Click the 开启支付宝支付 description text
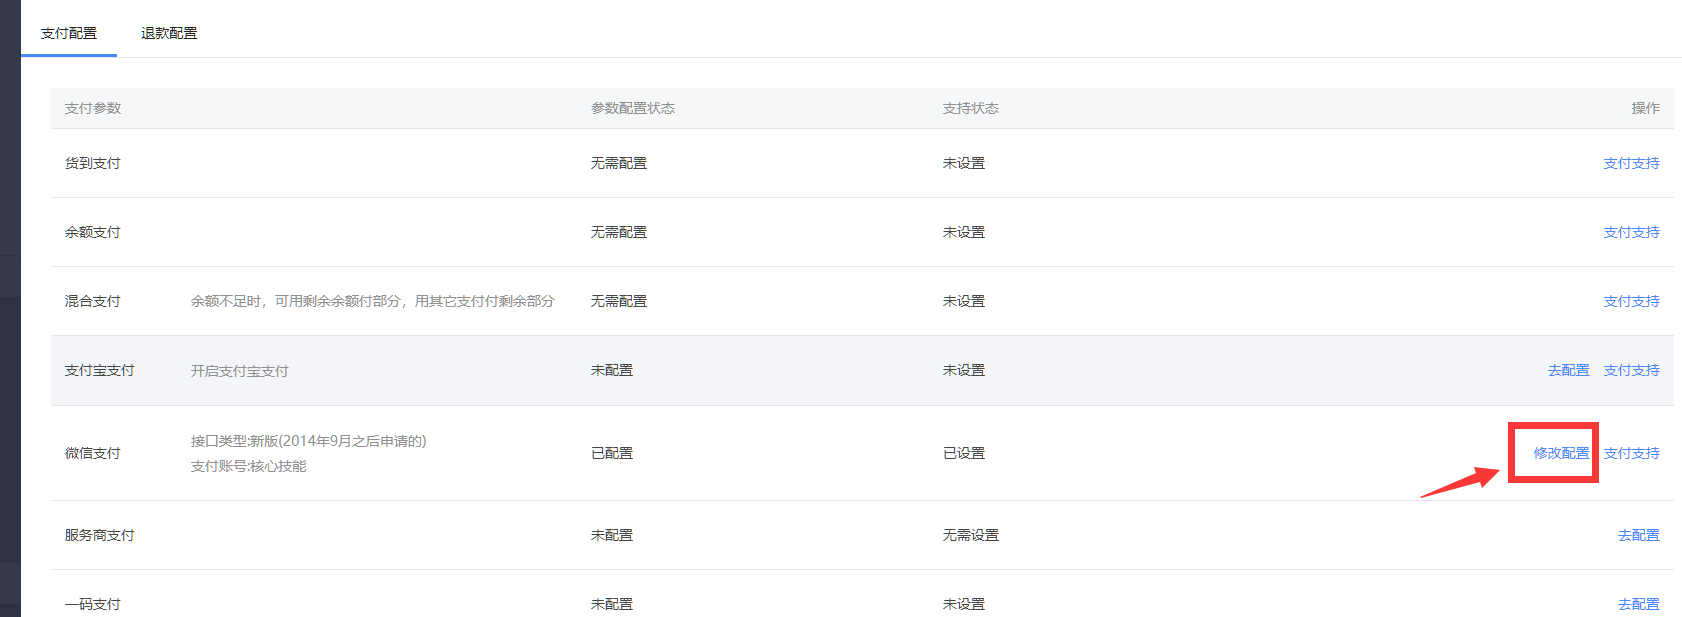1682x617 pixels. (239, 371)
